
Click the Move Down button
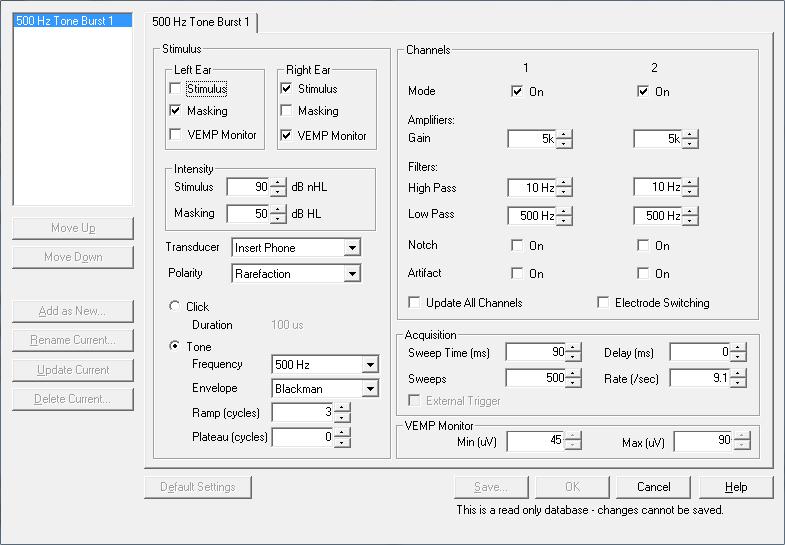tap(73, 257)
